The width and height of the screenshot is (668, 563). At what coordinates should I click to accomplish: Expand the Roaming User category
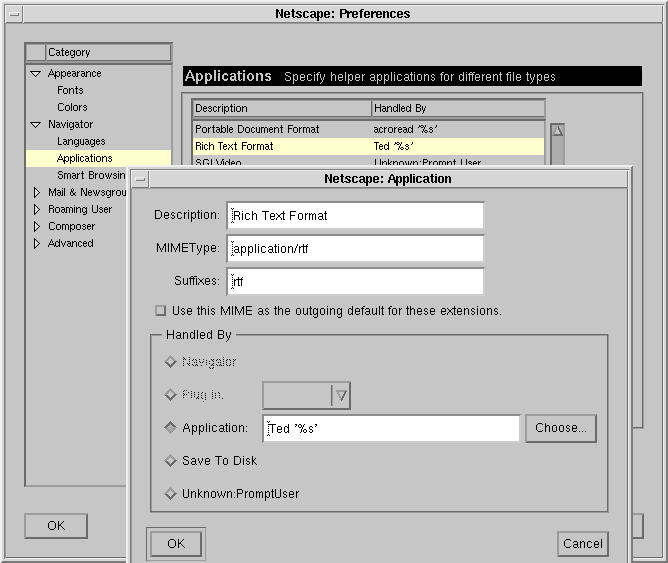point(37,210)
